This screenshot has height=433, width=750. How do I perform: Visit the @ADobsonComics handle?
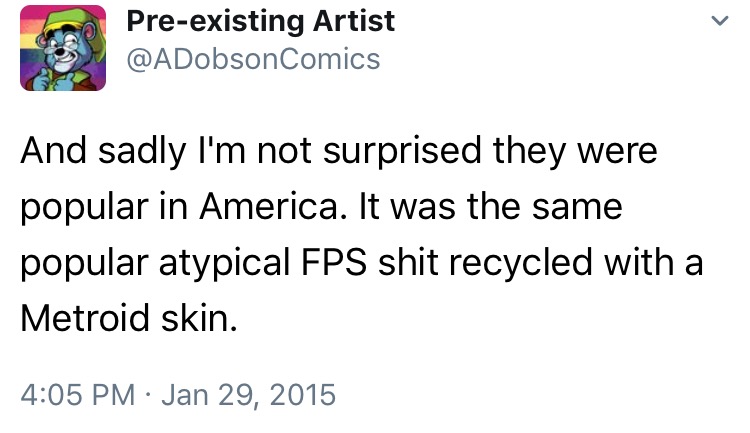point(254,59)
